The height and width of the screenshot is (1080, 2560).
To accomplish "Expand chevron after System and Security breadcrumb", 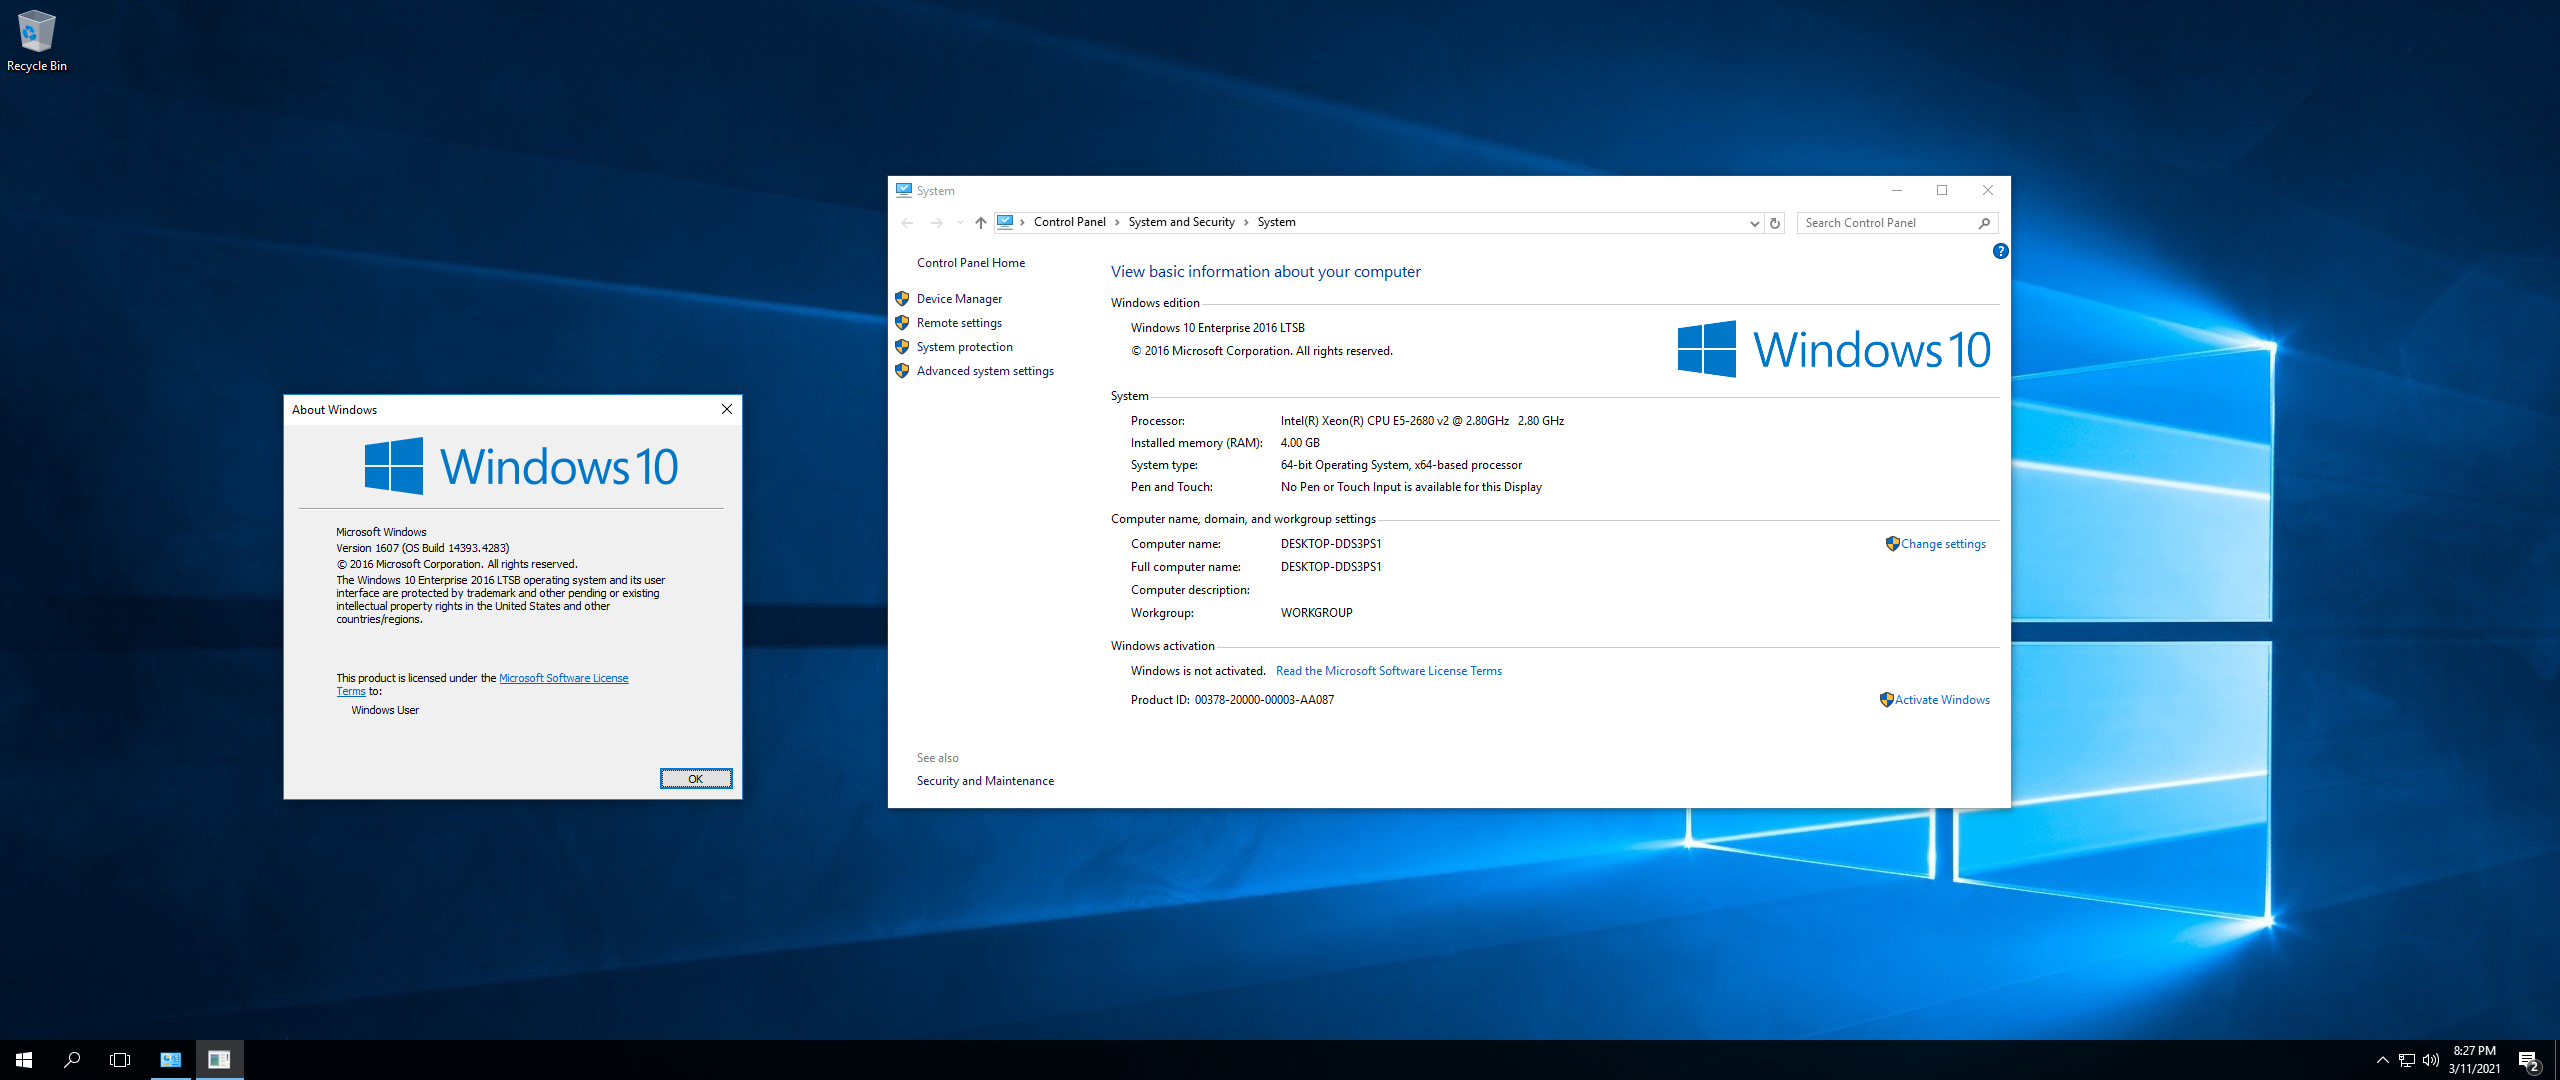I will tap(1246, 222).
